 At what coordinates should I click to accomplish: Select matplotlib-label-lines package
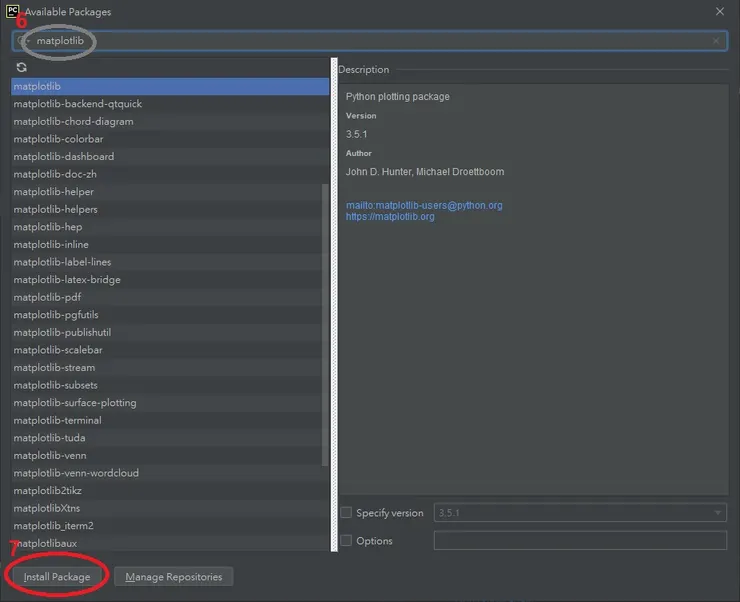(x=170, y=262)
